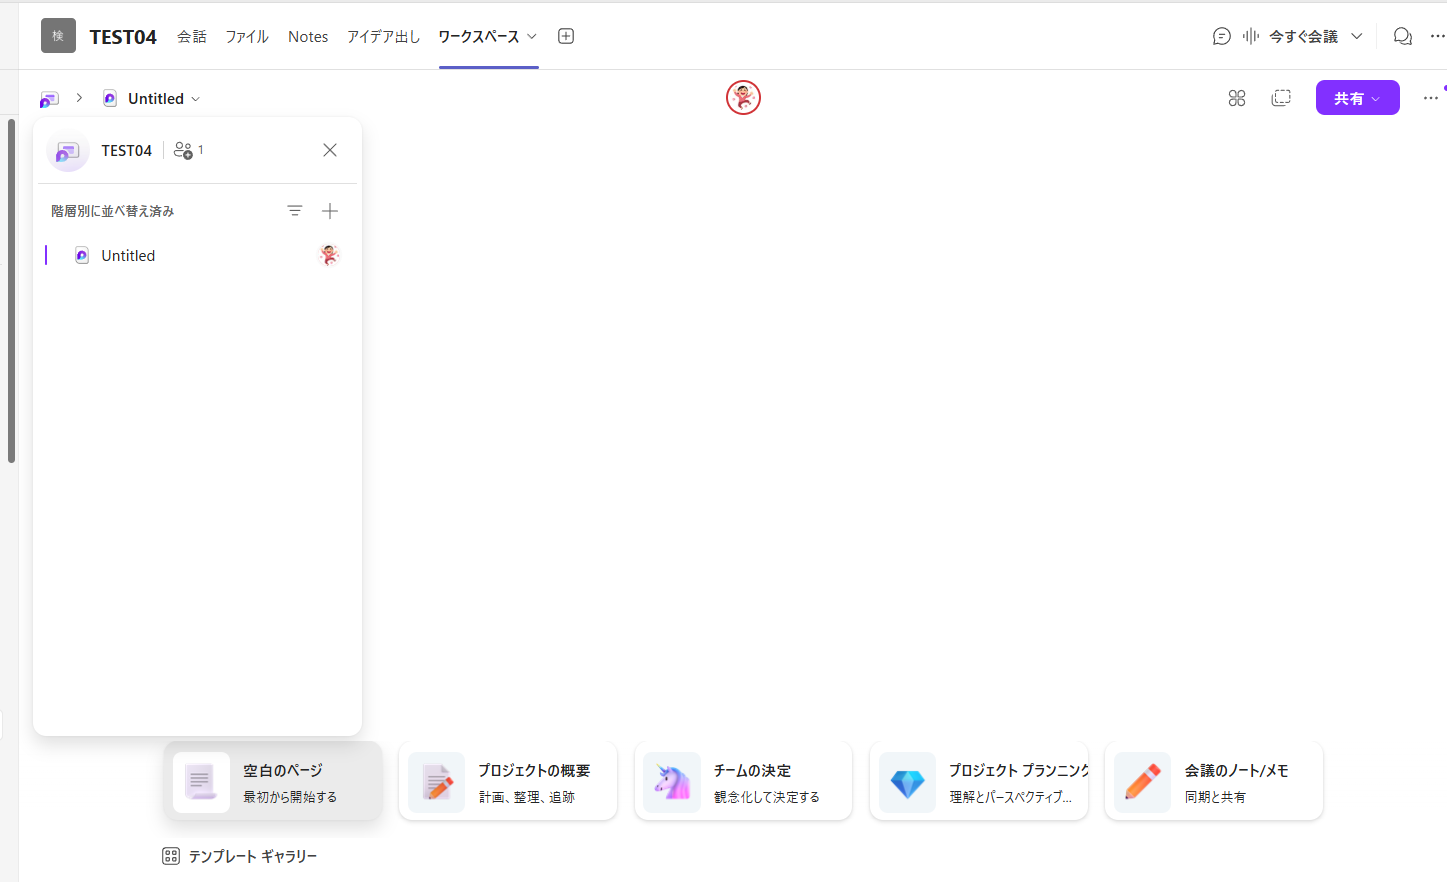Open workspace members icon showing 1
The width and height of the screenshot is (1447, 882).
pyautogui.click(x=188, y=150)
